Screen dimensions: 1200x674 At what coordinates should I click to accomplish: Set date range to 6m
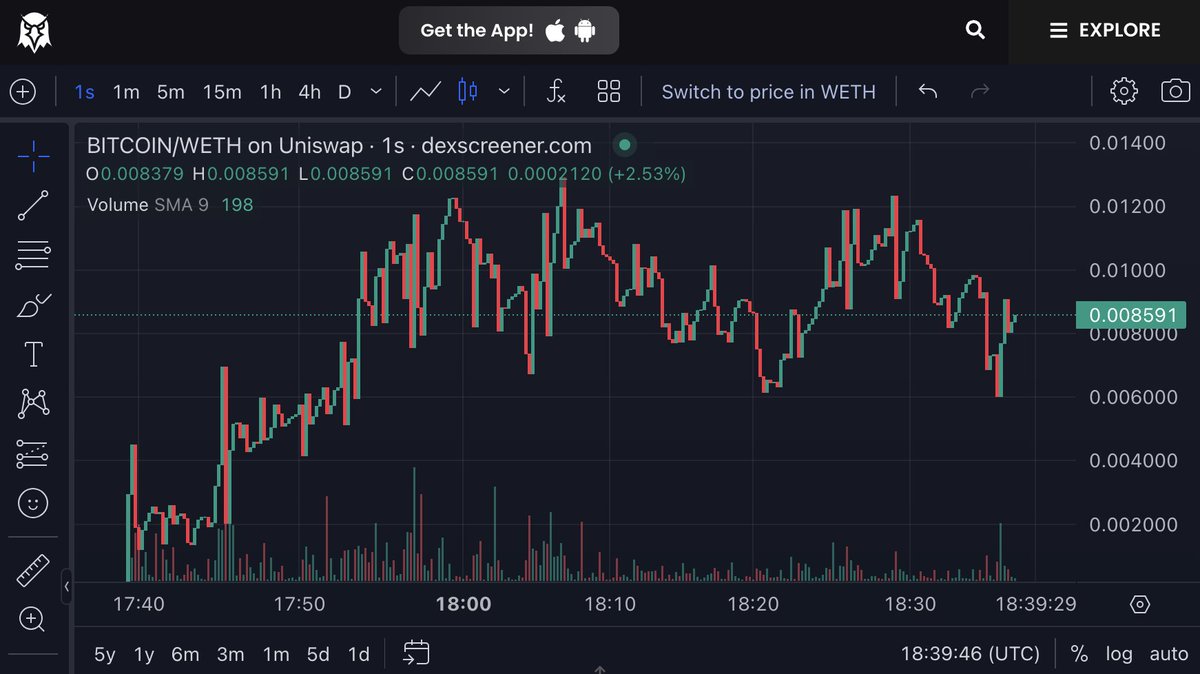coord(185,654)
